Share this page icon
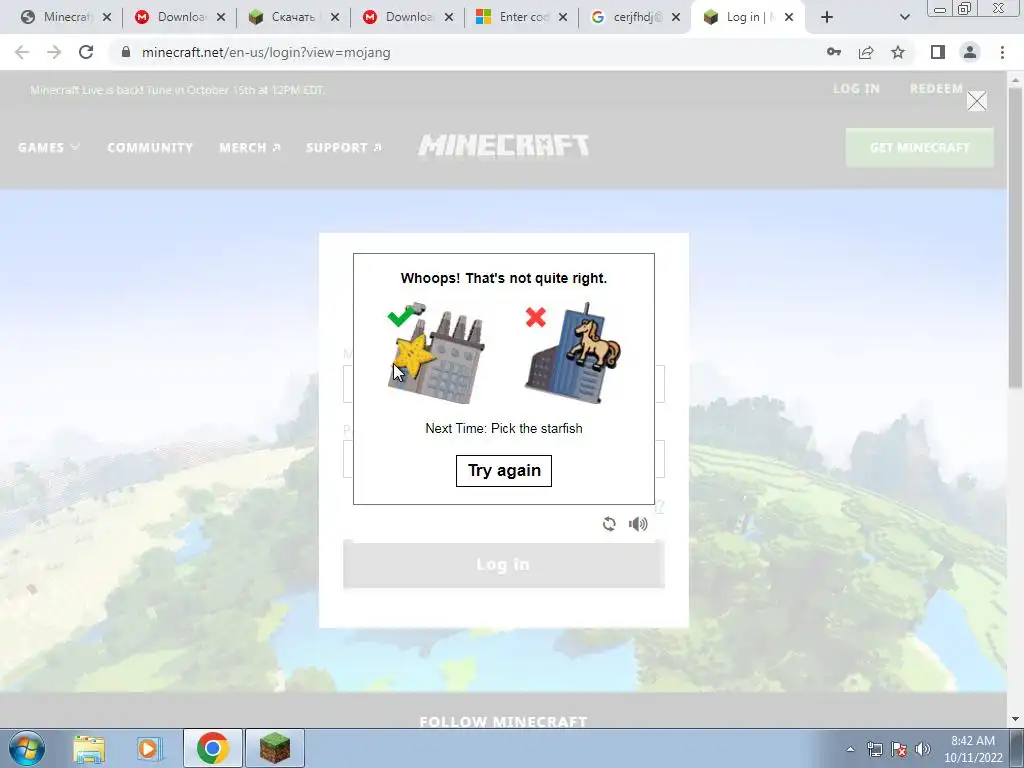This screenshot has width=1024, height=768. tap(866, 52)
